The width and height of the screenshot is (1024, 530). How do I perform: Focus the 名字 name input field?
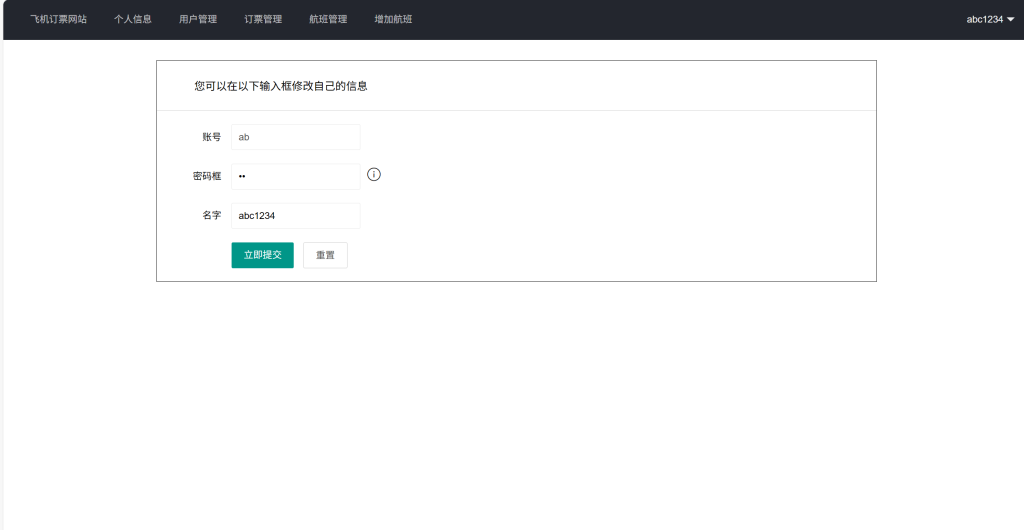click(296, 215)
